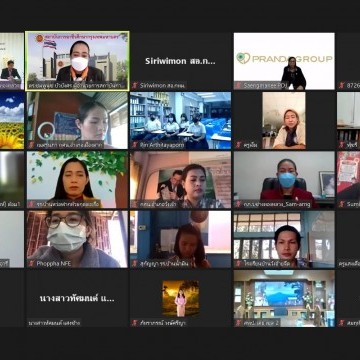Viewport: 360px width, 360px height.
Task: Select the library classroom students video tile
Action: [x=180, y=120]
